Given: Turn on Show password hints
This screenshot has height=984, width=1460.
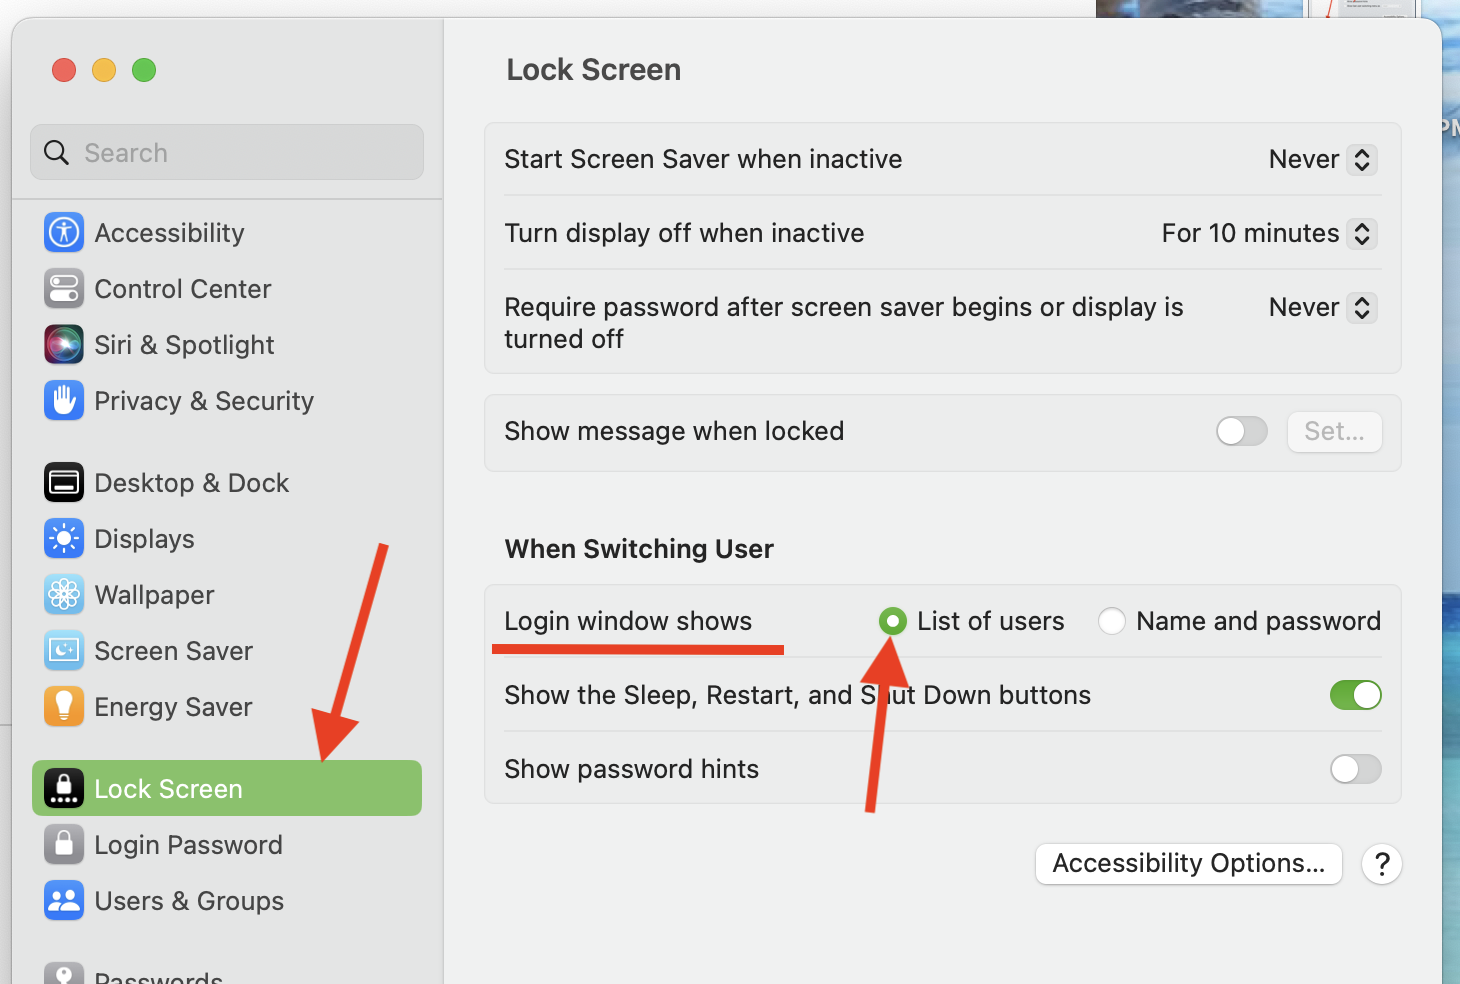Looking at the screenshot, I should pos(1355,769).
